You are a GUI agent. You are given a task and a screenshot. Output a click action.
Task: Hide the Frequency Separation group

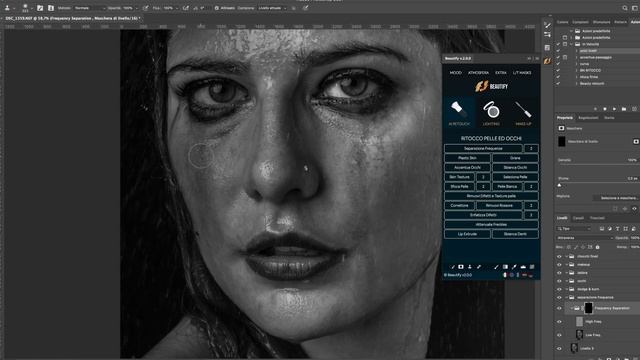tap(559, 308)
